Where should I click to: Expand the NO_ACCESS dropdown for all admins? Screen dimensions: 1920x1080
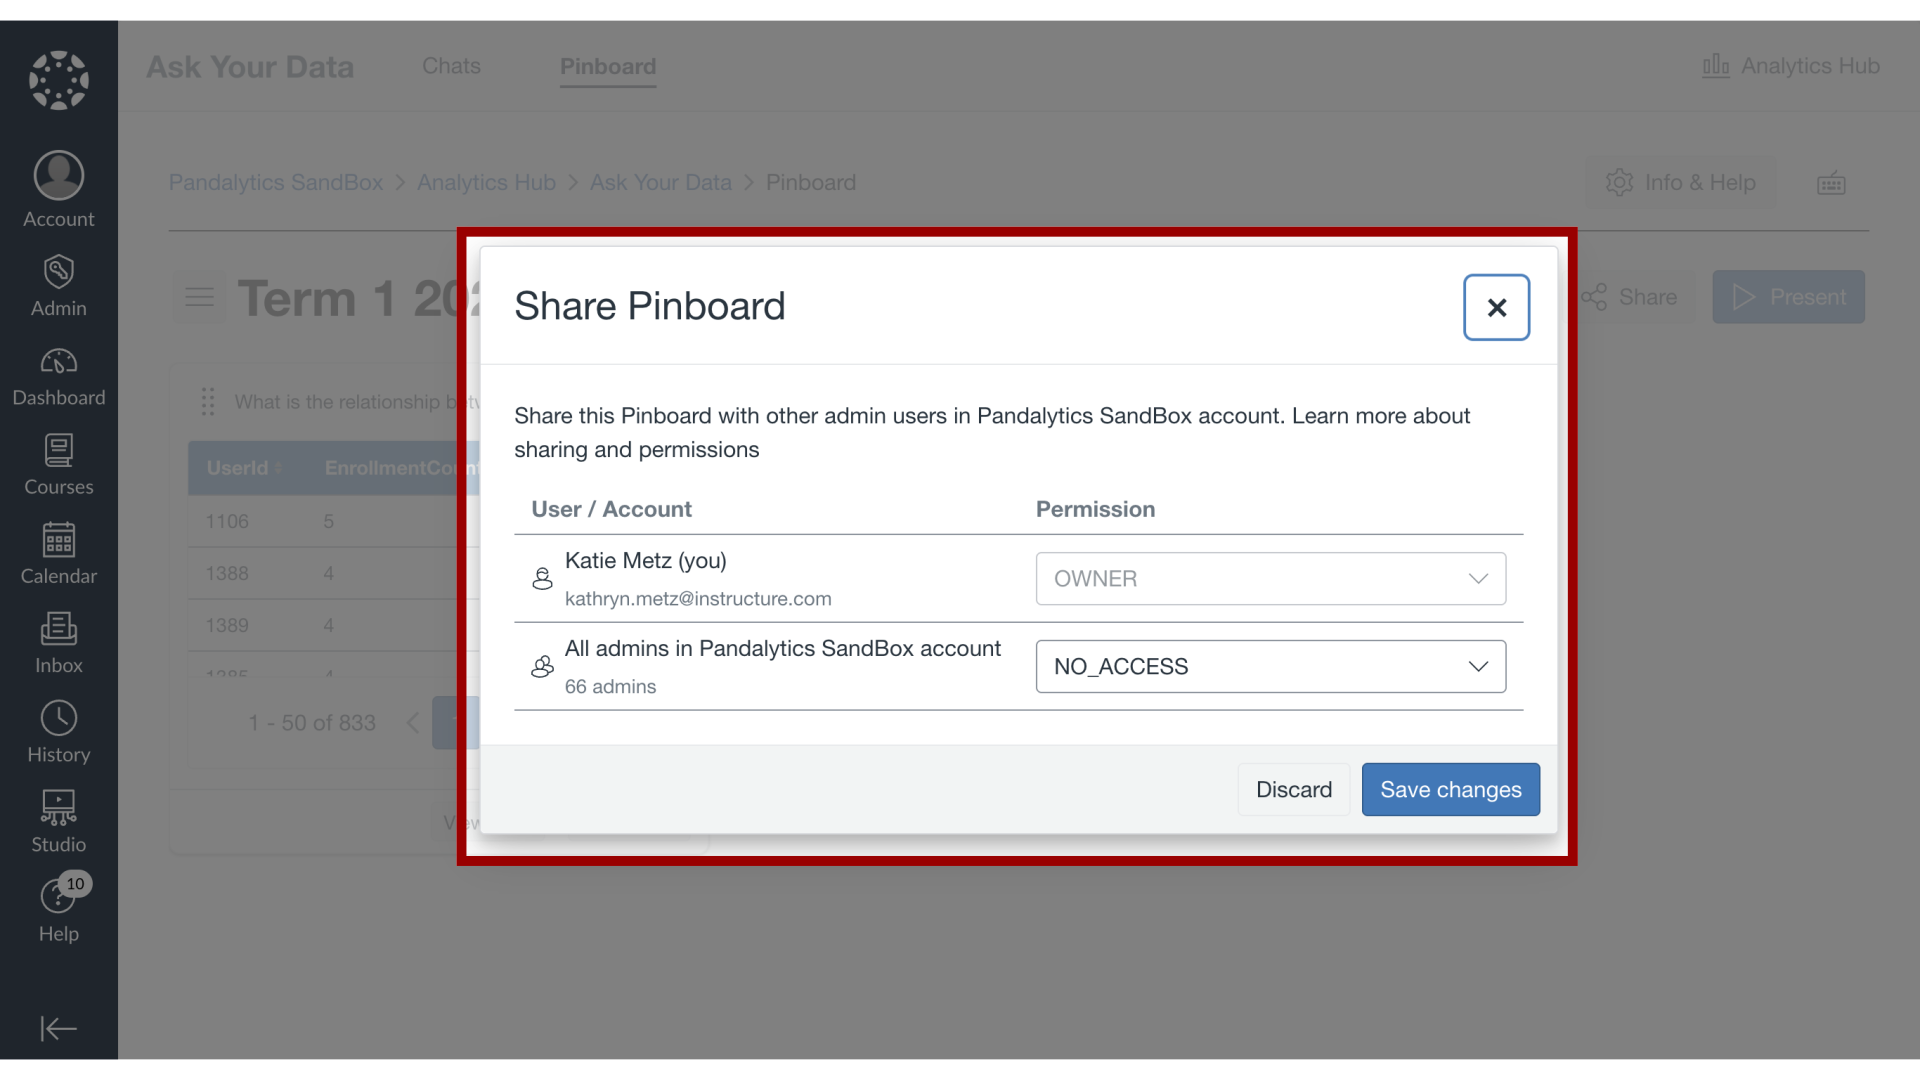tap(1478, 666)
